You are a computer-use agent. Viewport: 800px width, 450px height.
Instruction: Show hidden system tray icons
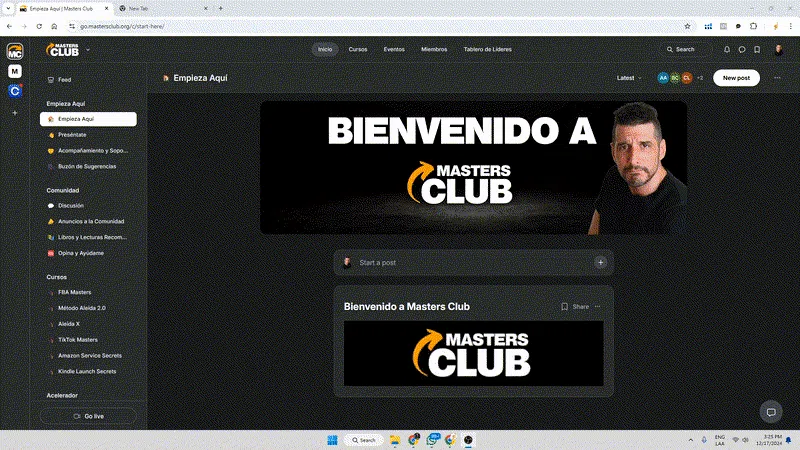690,440
